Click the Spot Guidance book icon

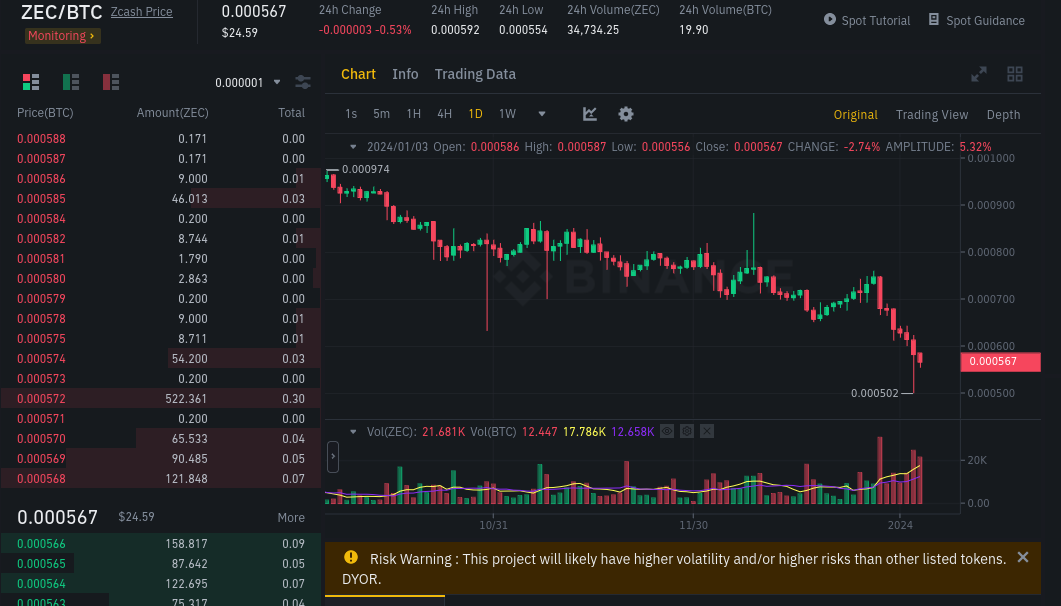pyautogui.click(x=934, y=20)
